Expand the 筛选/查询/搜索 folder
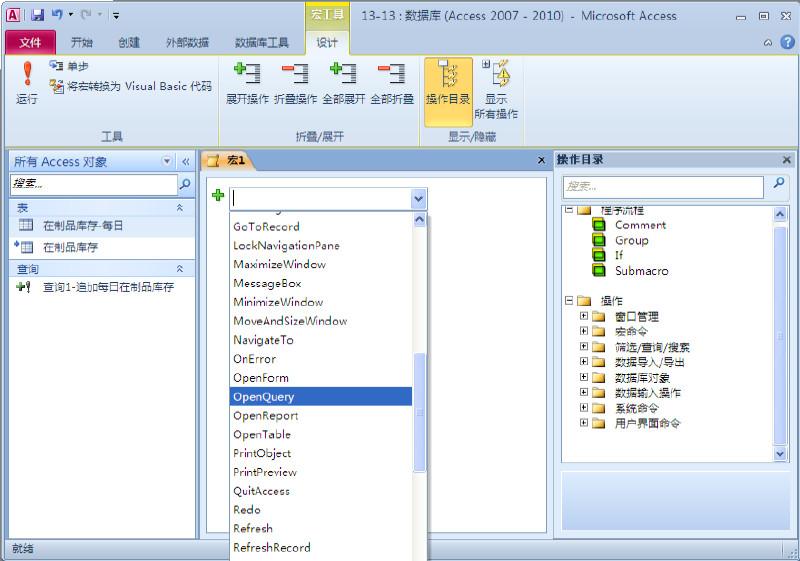Screen dimensions: 800x561 pyautogui.click(x=584, y=347)
